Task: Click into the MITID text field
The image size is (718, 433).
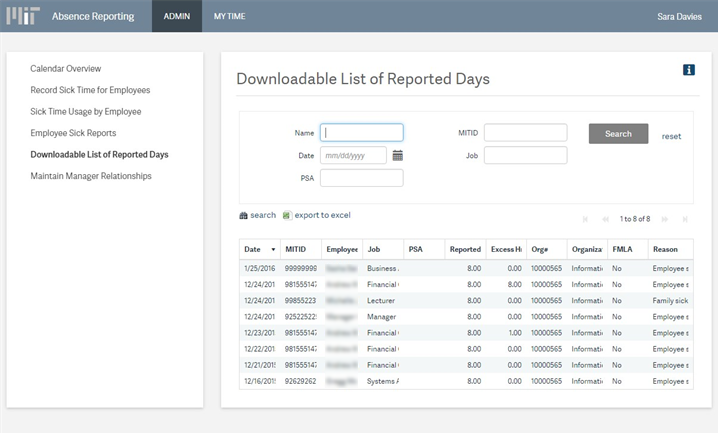Action: (525, 132)
